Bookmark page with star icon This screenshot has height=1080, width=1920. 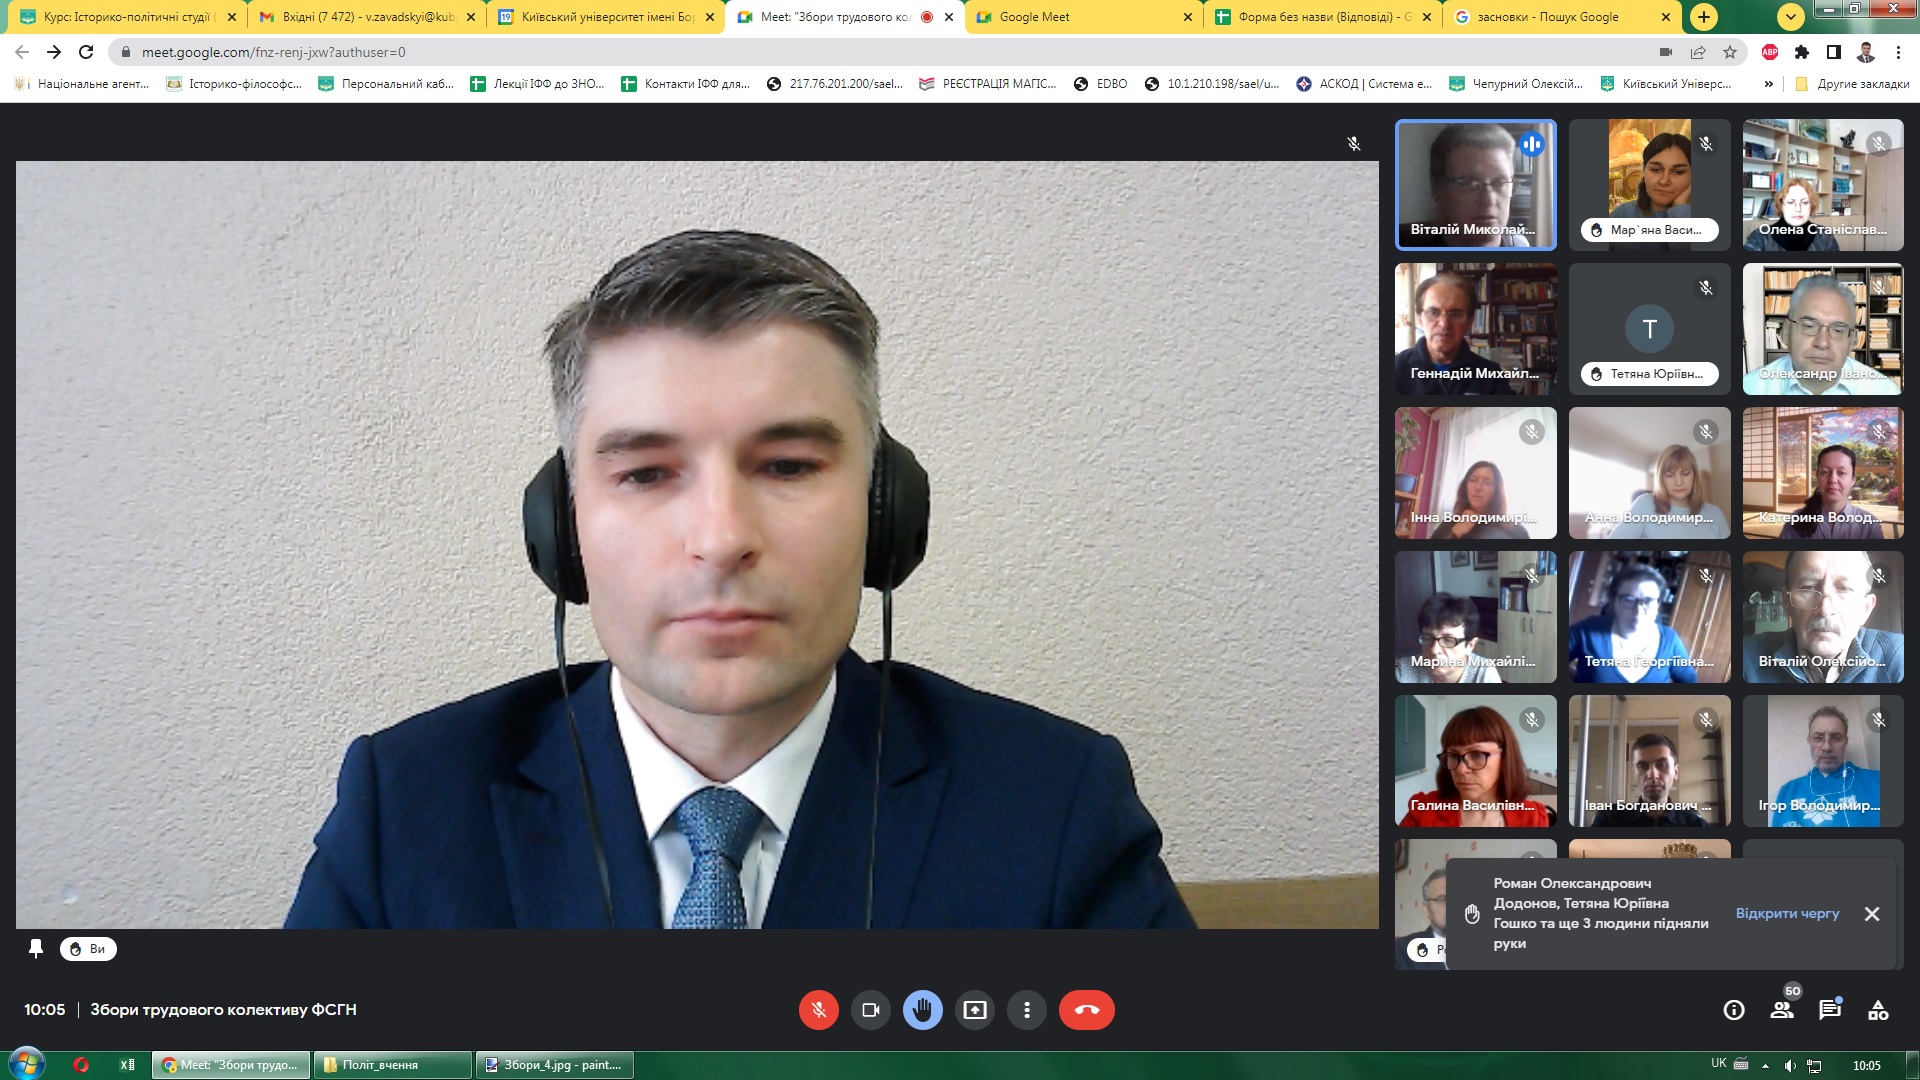click(1730, 52)
